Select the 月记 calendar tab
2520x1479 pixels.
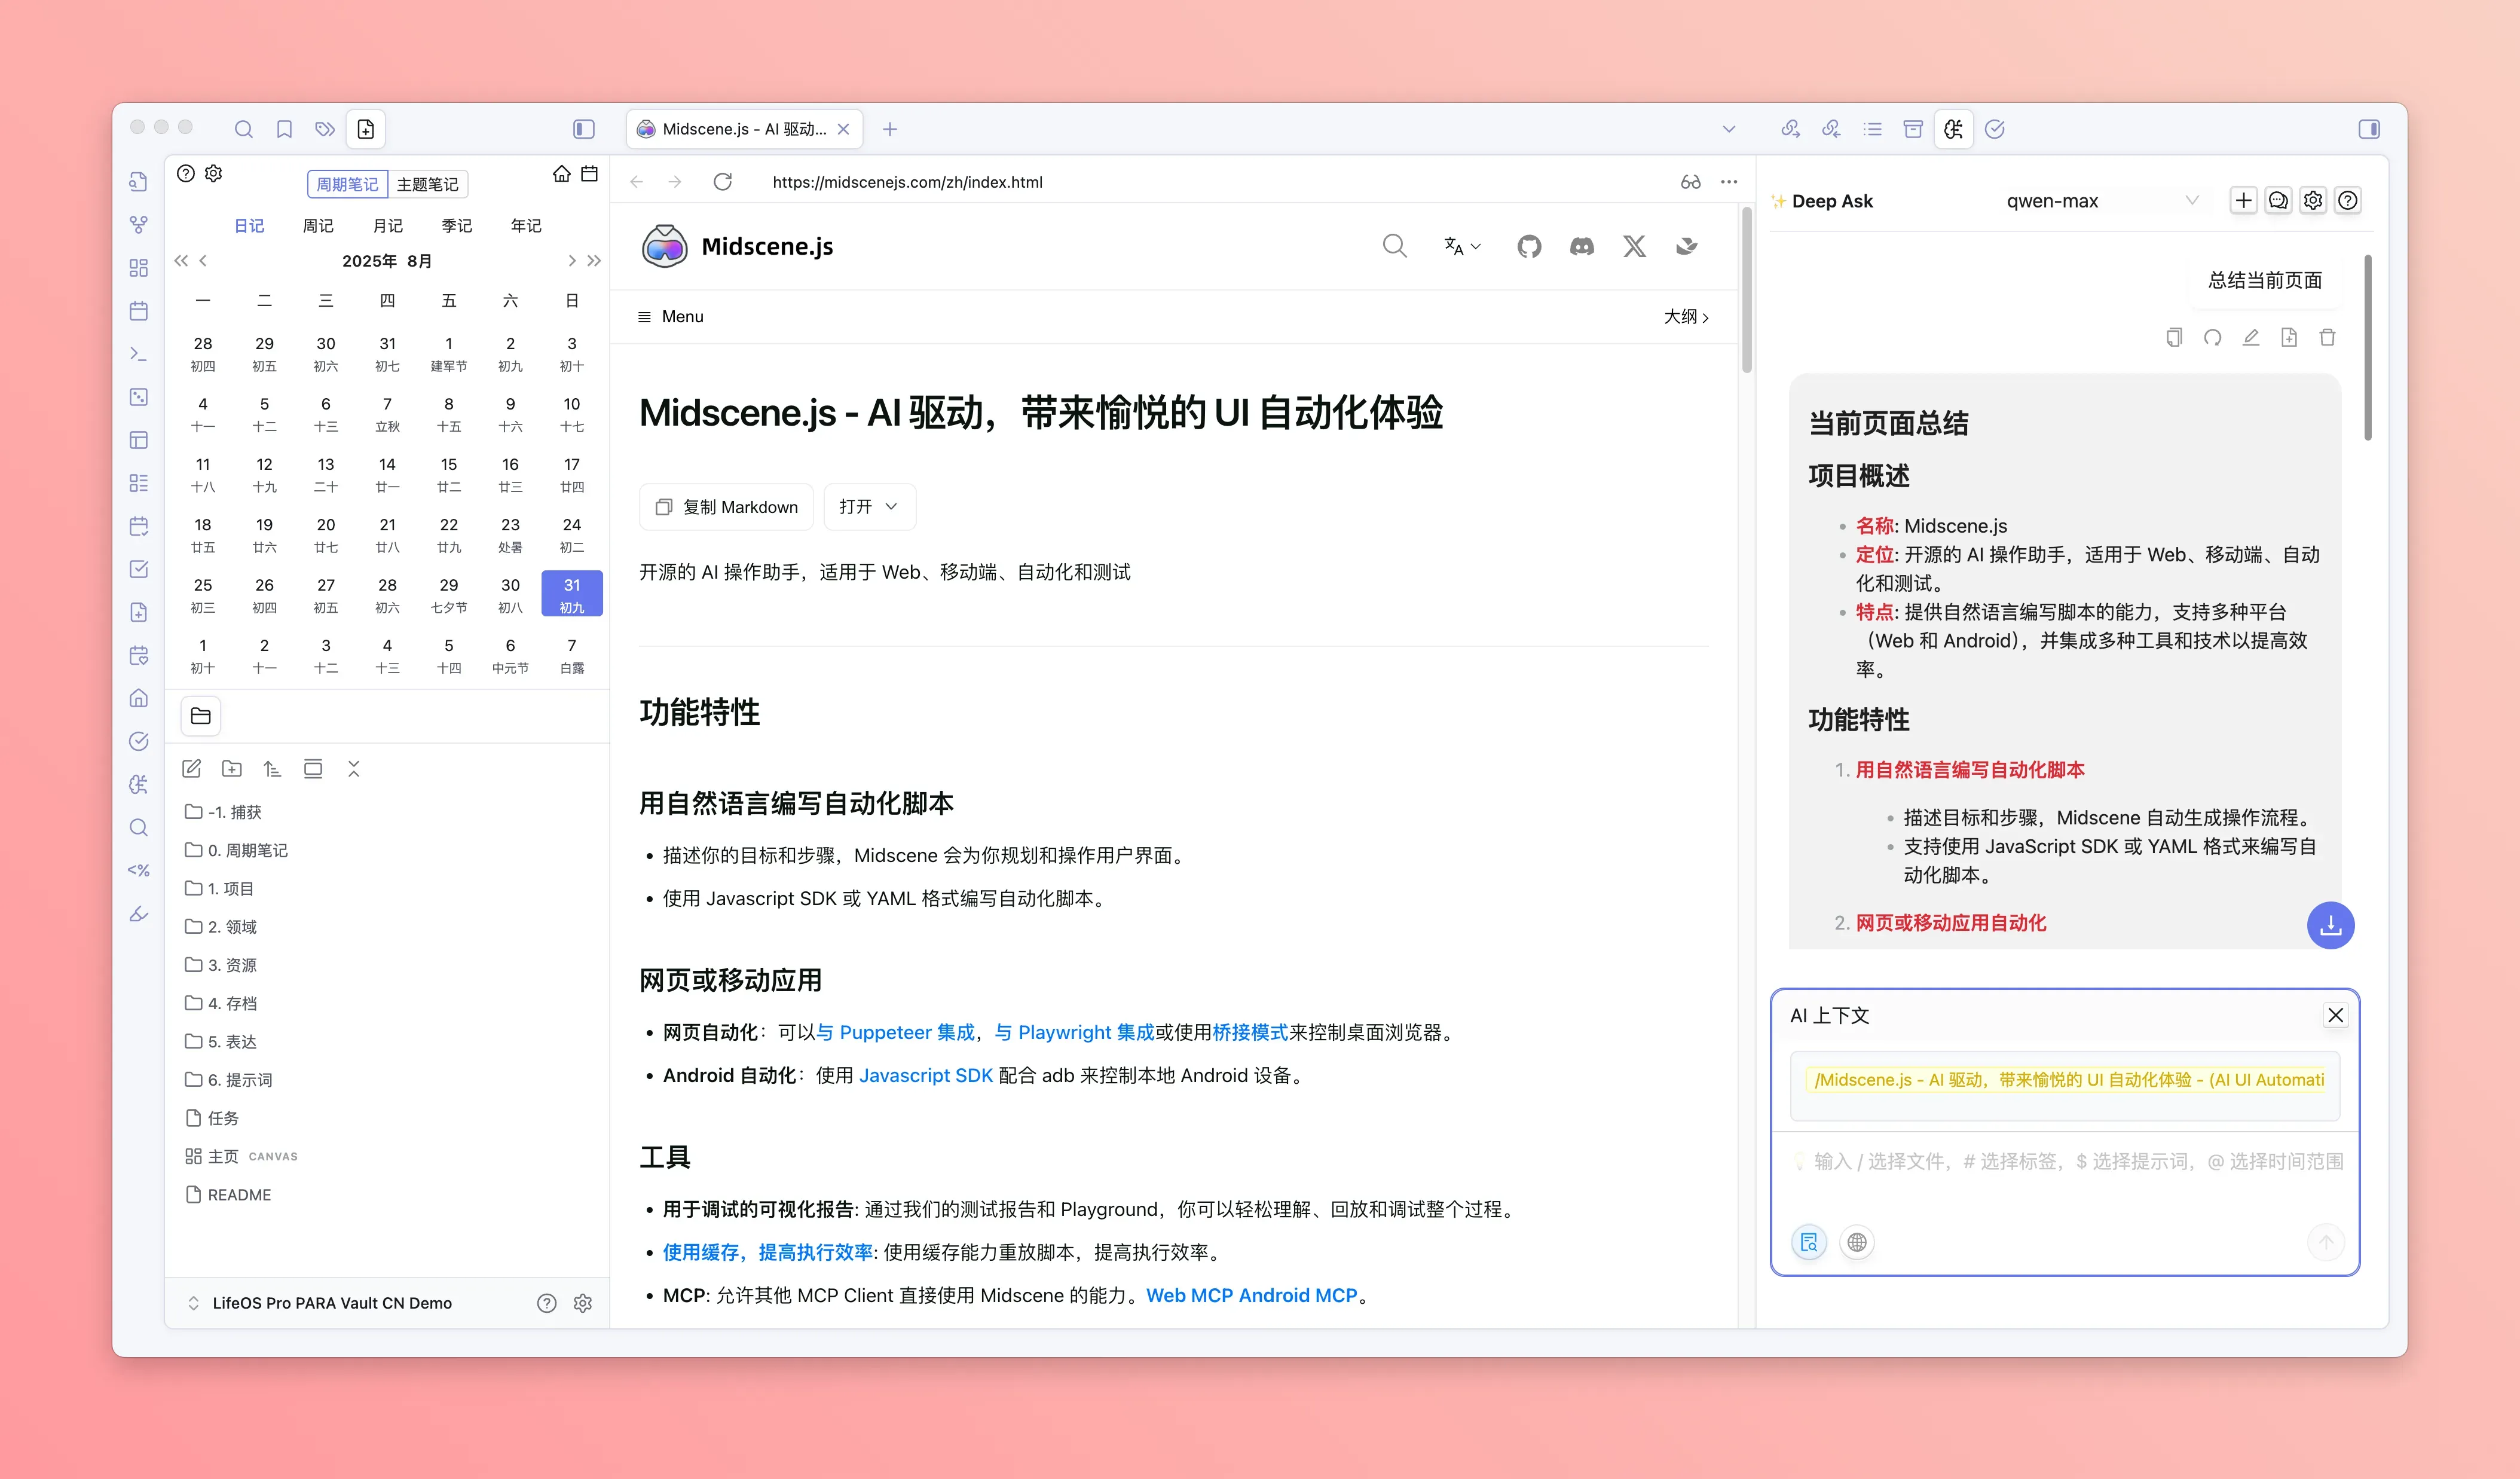[387, 226]
